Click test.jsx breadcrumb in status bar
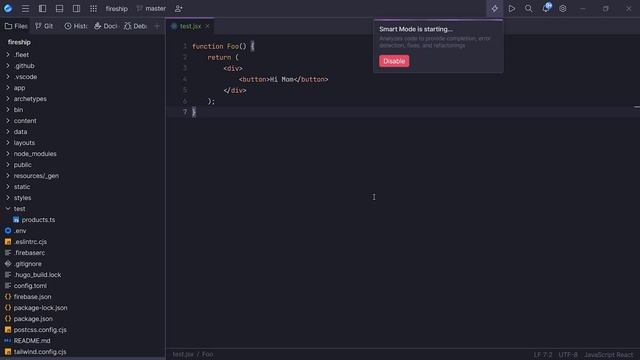Image resolution: width=640 pixels, height=360 pixels. pos(183,354)
